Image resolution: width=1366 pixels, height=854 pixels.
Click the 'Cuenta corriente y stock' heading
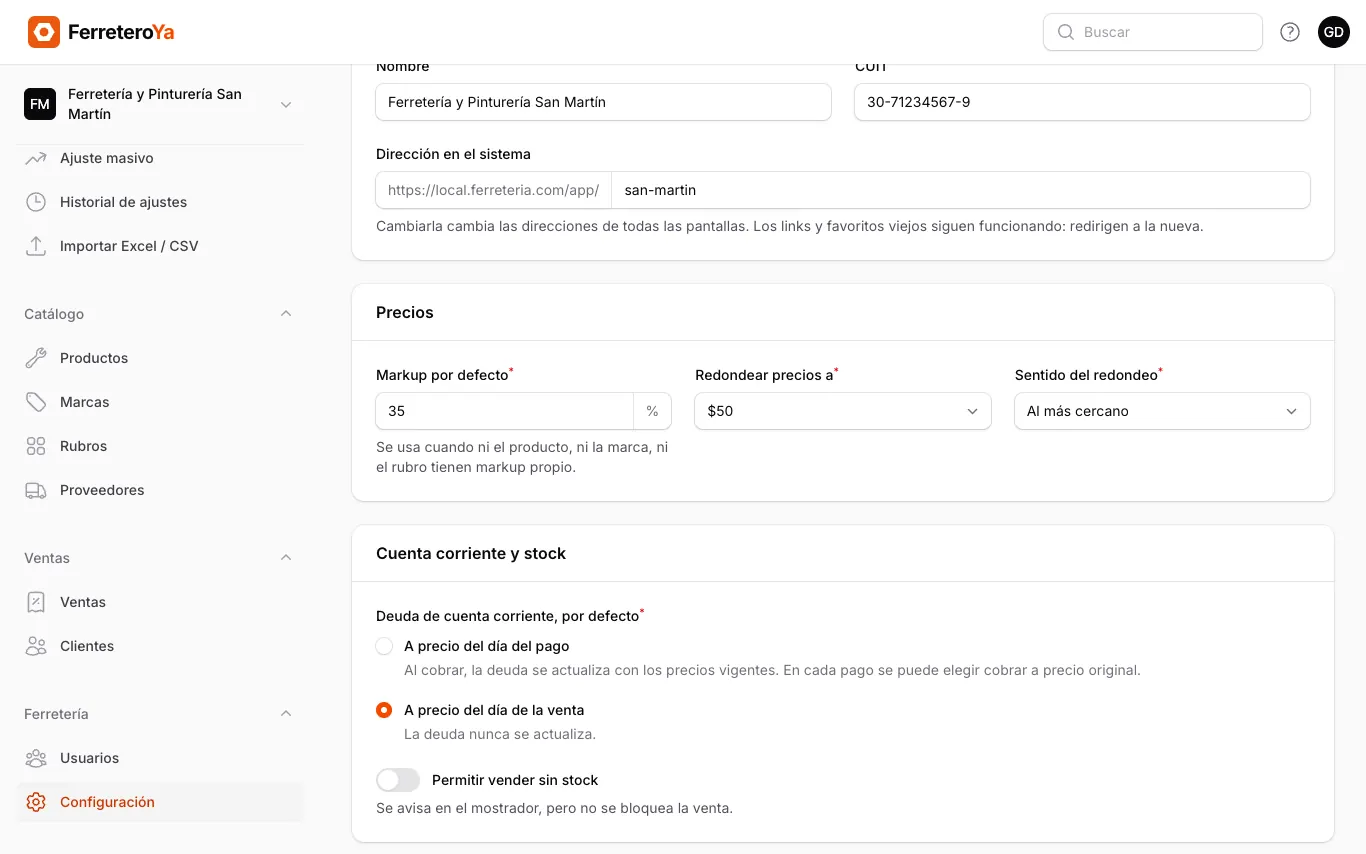(471, 554)
